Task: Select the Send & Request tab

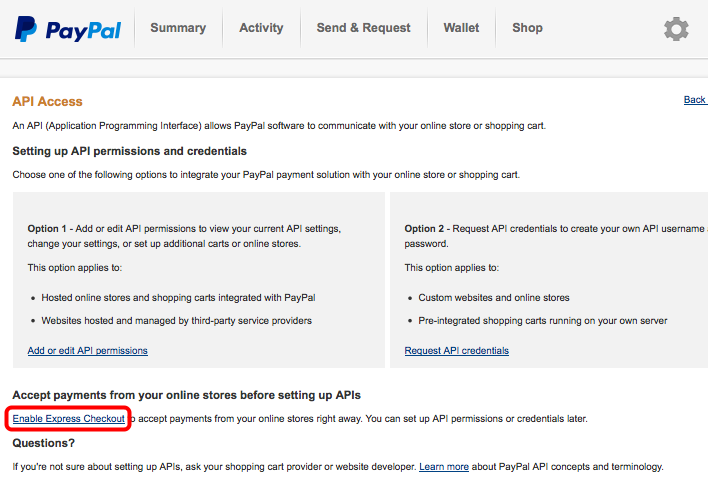Action: [363, 28]
